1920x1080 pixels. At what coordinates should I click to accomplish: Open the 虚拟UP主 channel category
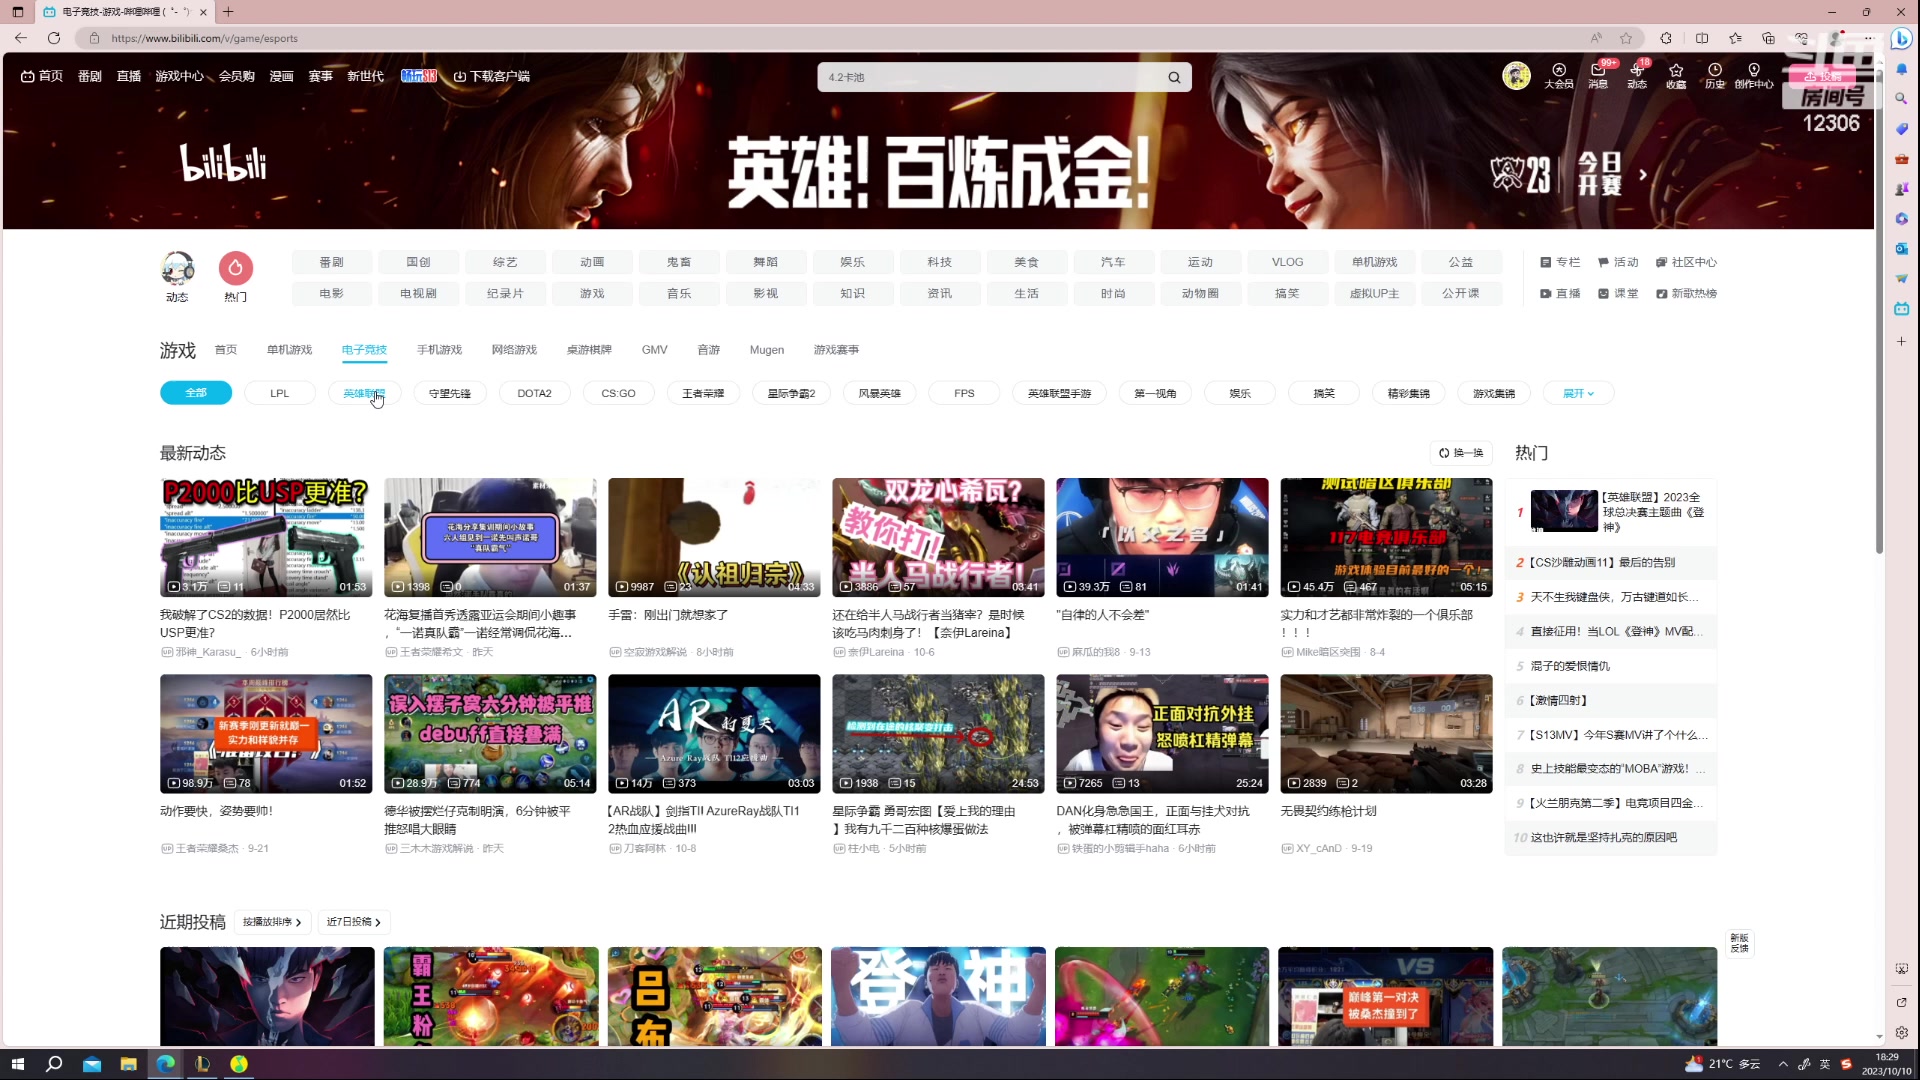point(1374,293)
